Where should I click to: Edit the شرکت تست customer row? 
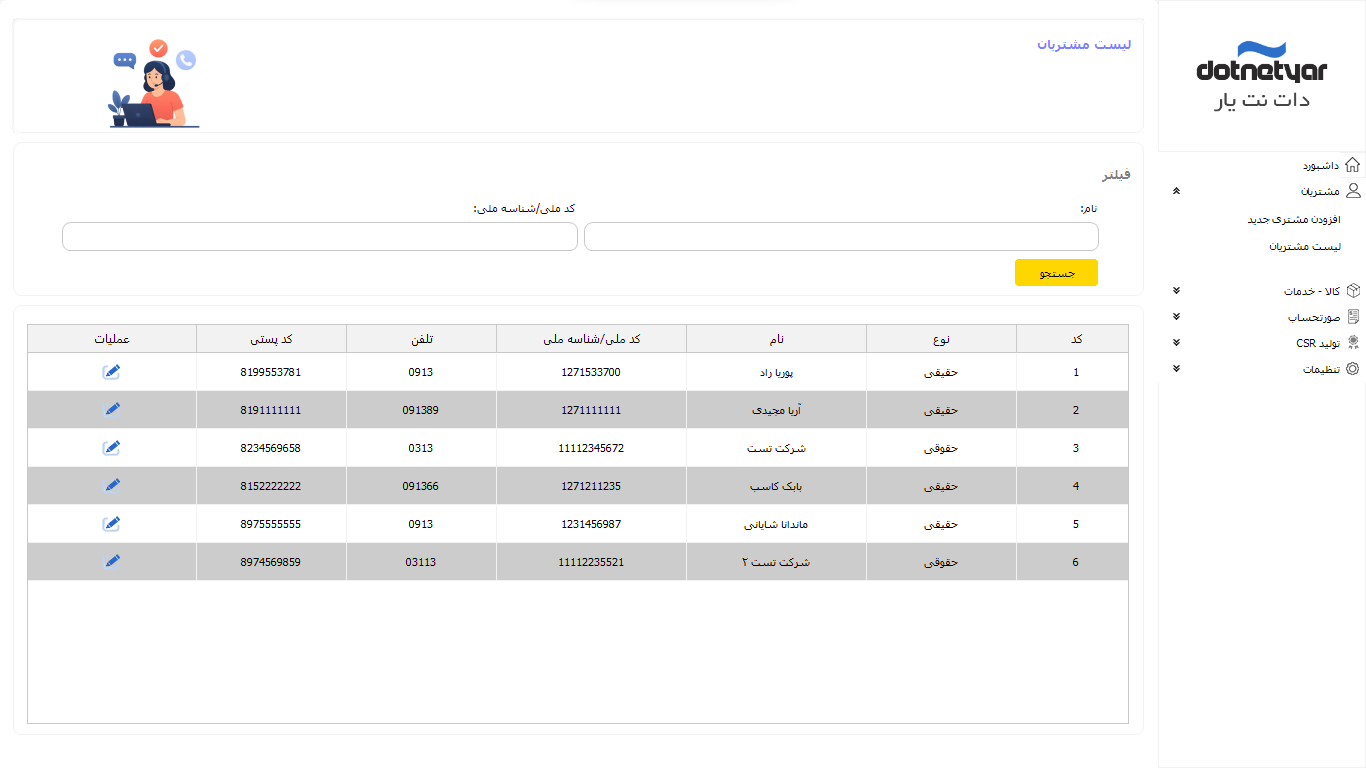click(x=112, y=448)
